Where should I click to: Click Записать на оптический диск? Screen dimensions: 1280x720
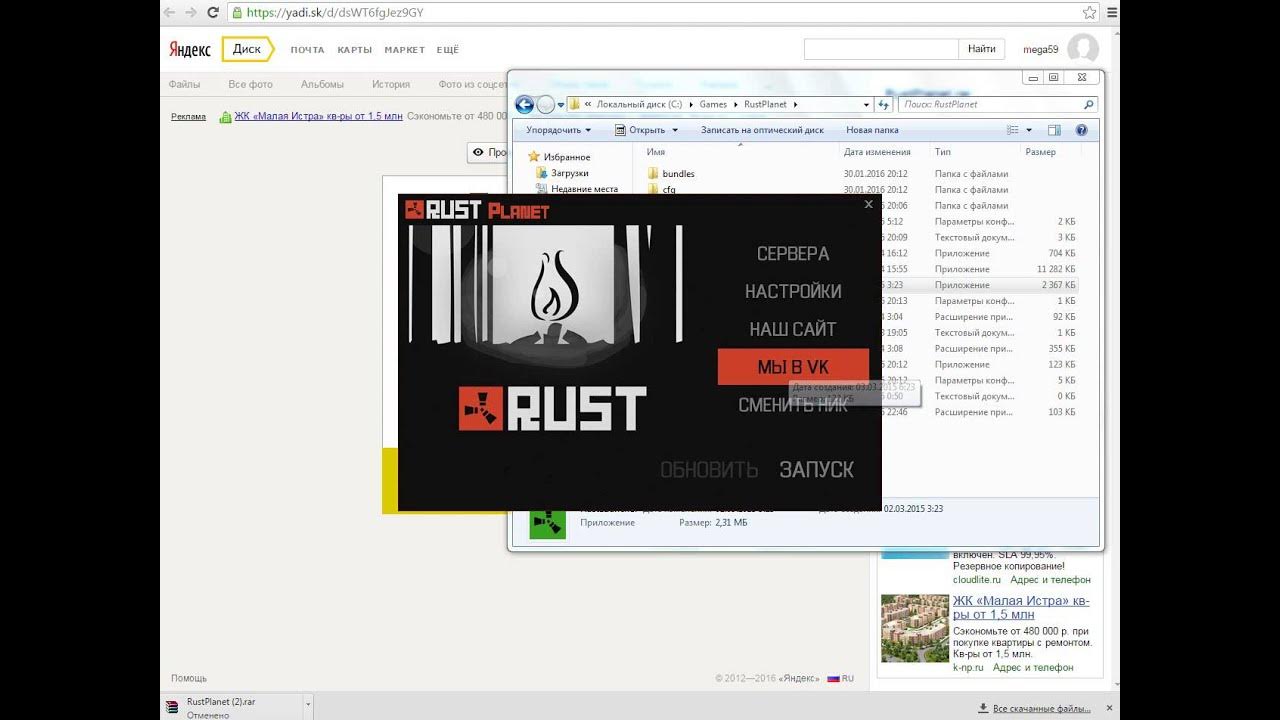(x=762, y=130)
